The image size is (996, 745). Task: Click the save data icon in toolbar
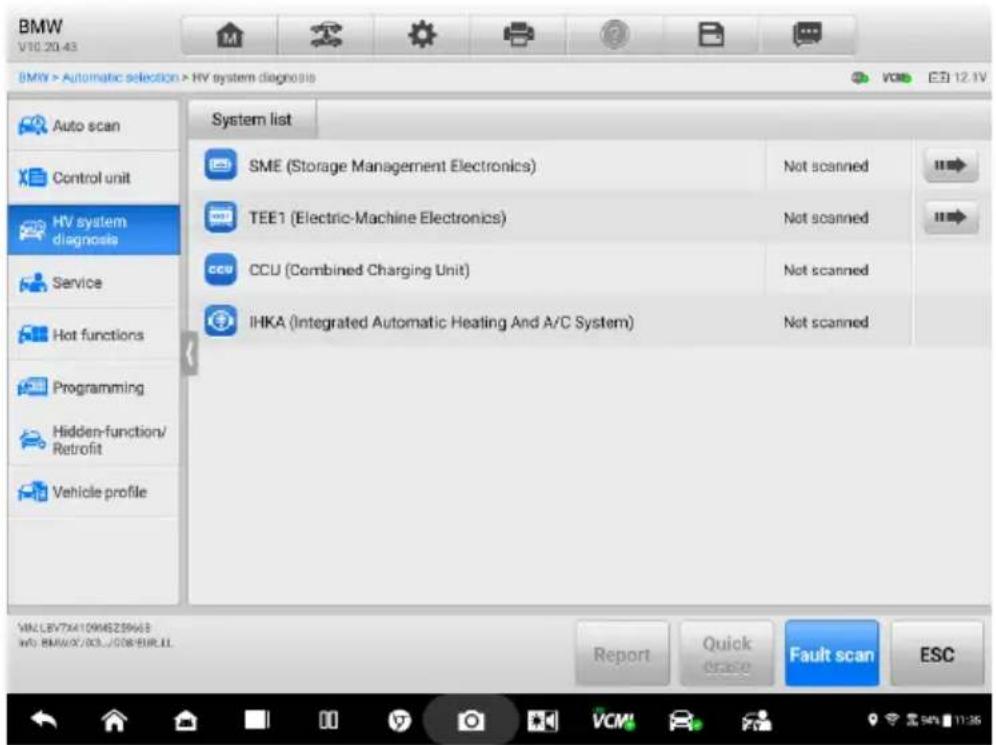pyautogui.click(x=711, y=35)
